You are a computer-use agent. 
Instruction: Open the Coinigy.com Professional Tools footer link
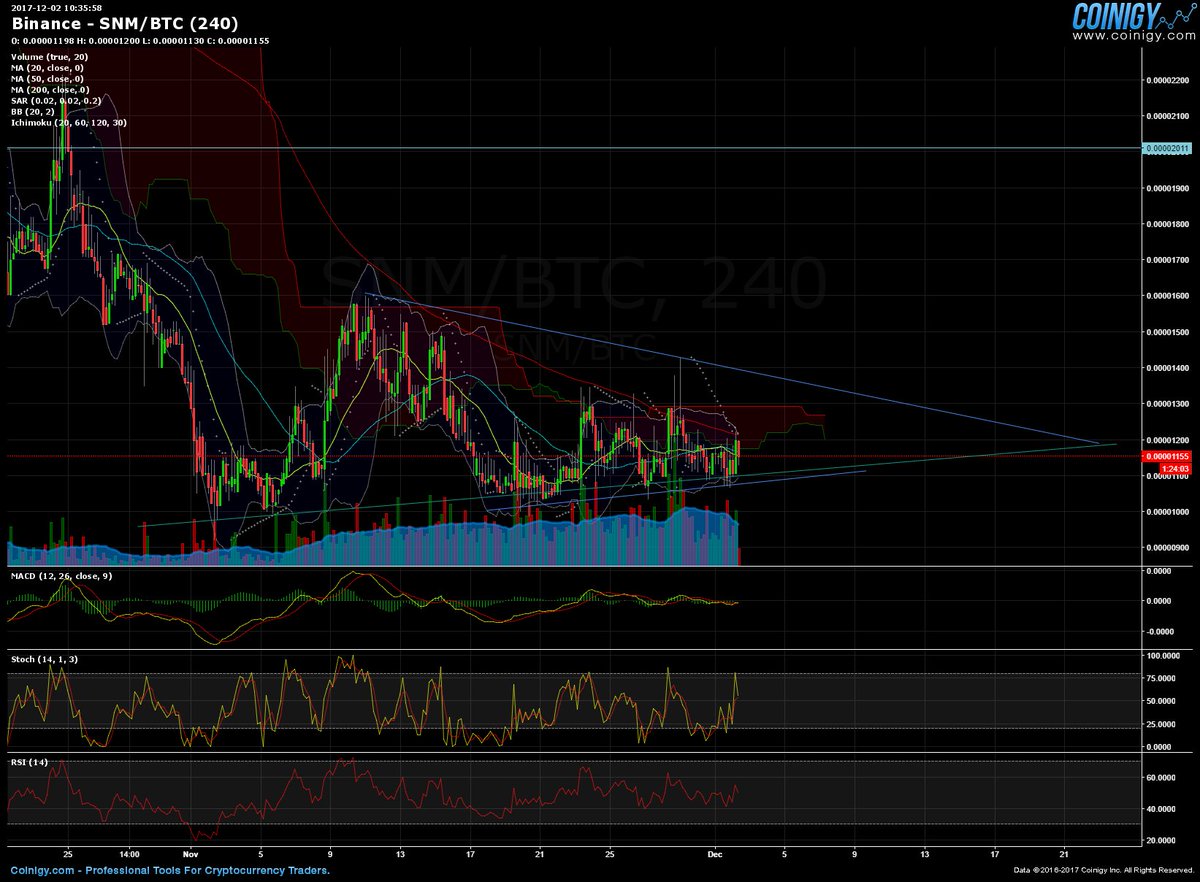coord(170,871)
